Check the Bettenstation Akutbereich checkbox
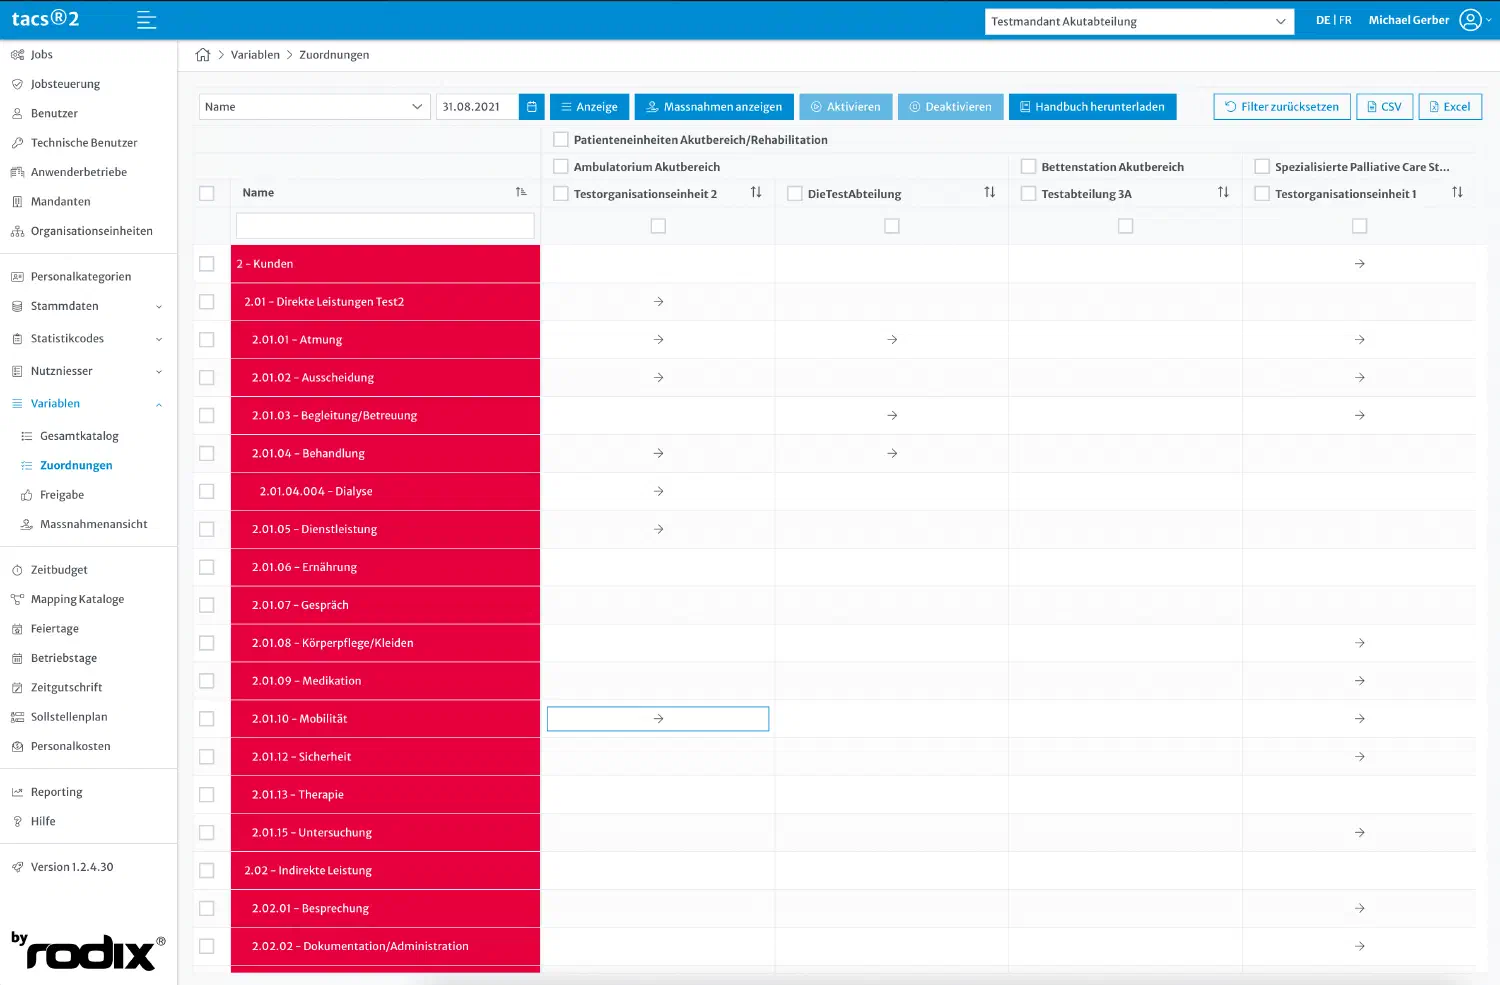Screen dimensions: 1500x985 pyautogui.click(x=1028, y=166)
